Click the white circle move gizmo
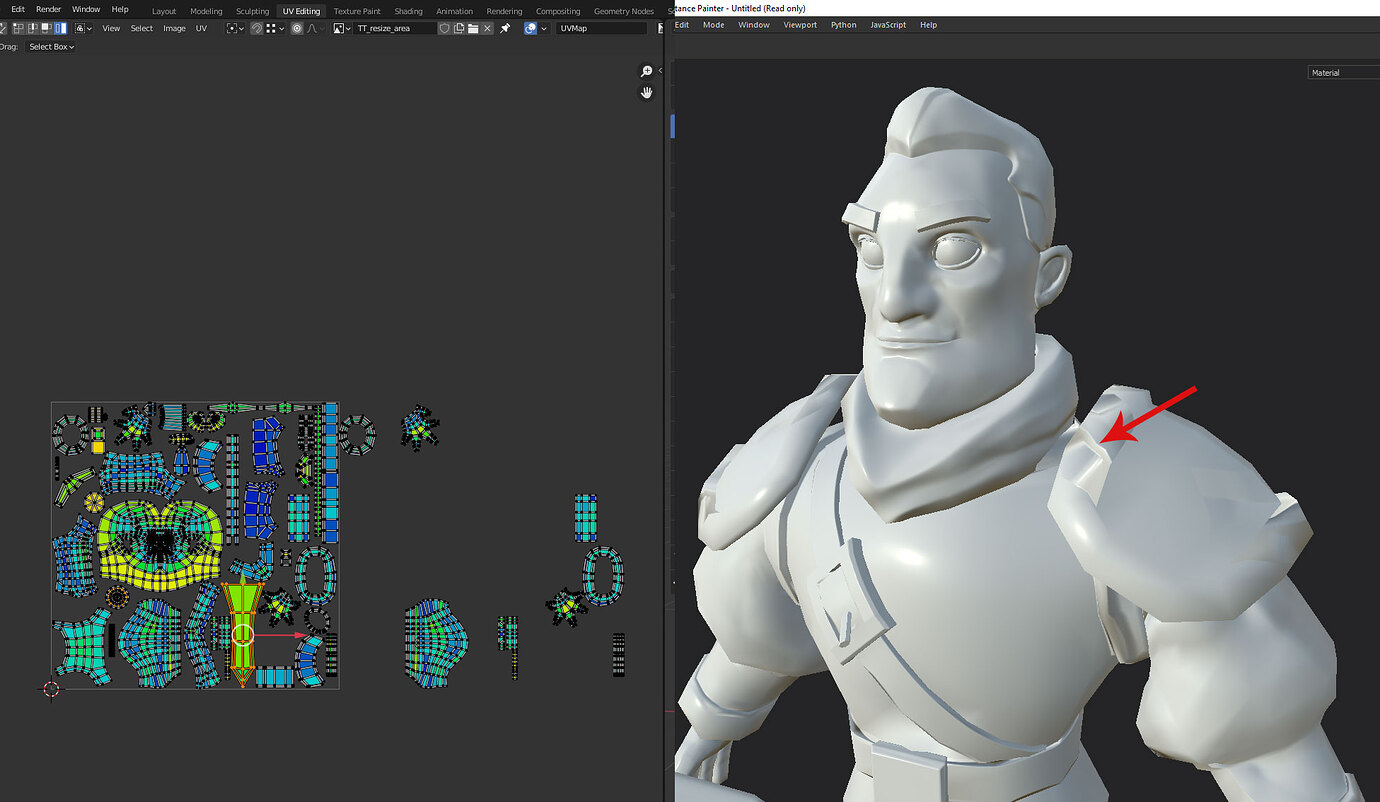 pyautogui.click(x=243, y=634)
